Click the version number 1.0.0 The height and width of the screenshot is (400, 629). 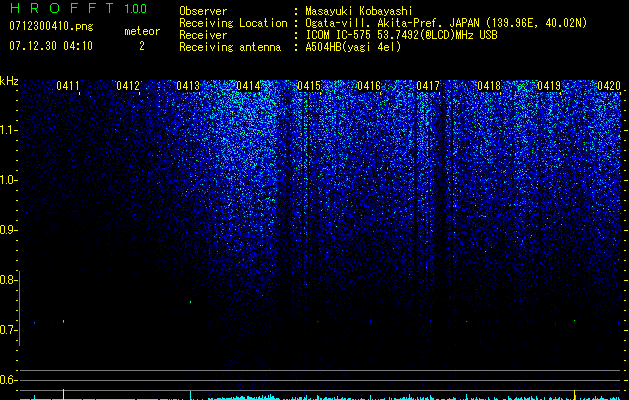(x=135, y=8)
